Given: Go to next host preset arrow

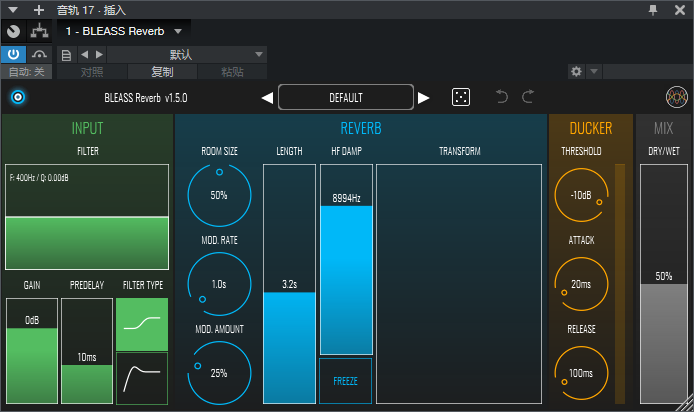Looking at the screenshot, I should point(100,54).
